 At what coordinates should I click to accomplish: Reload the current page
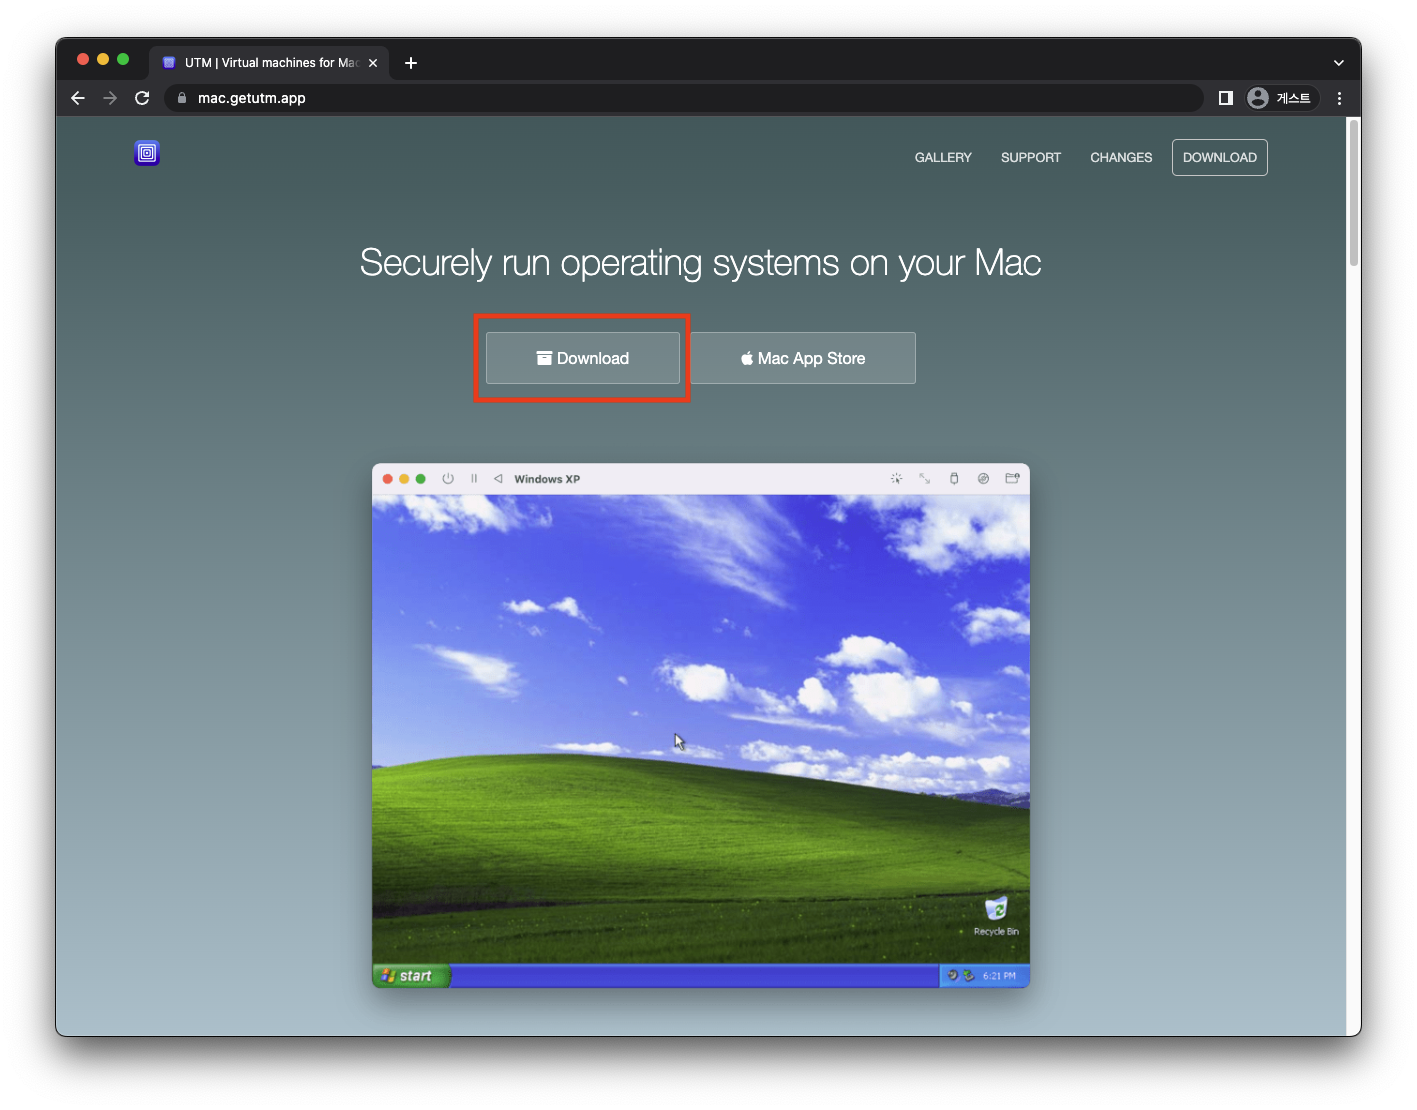click(x=142, y=98)
